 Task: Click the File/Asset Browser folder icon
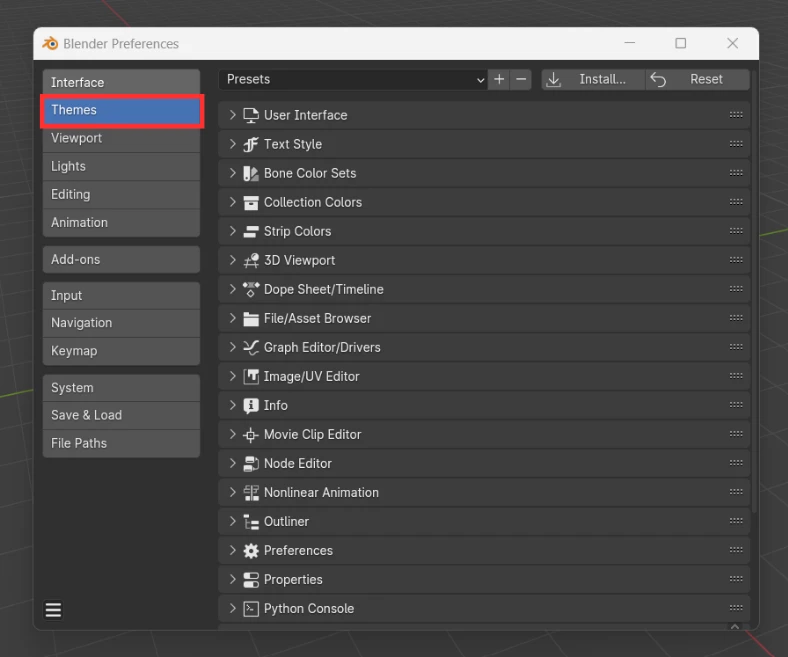251,319
